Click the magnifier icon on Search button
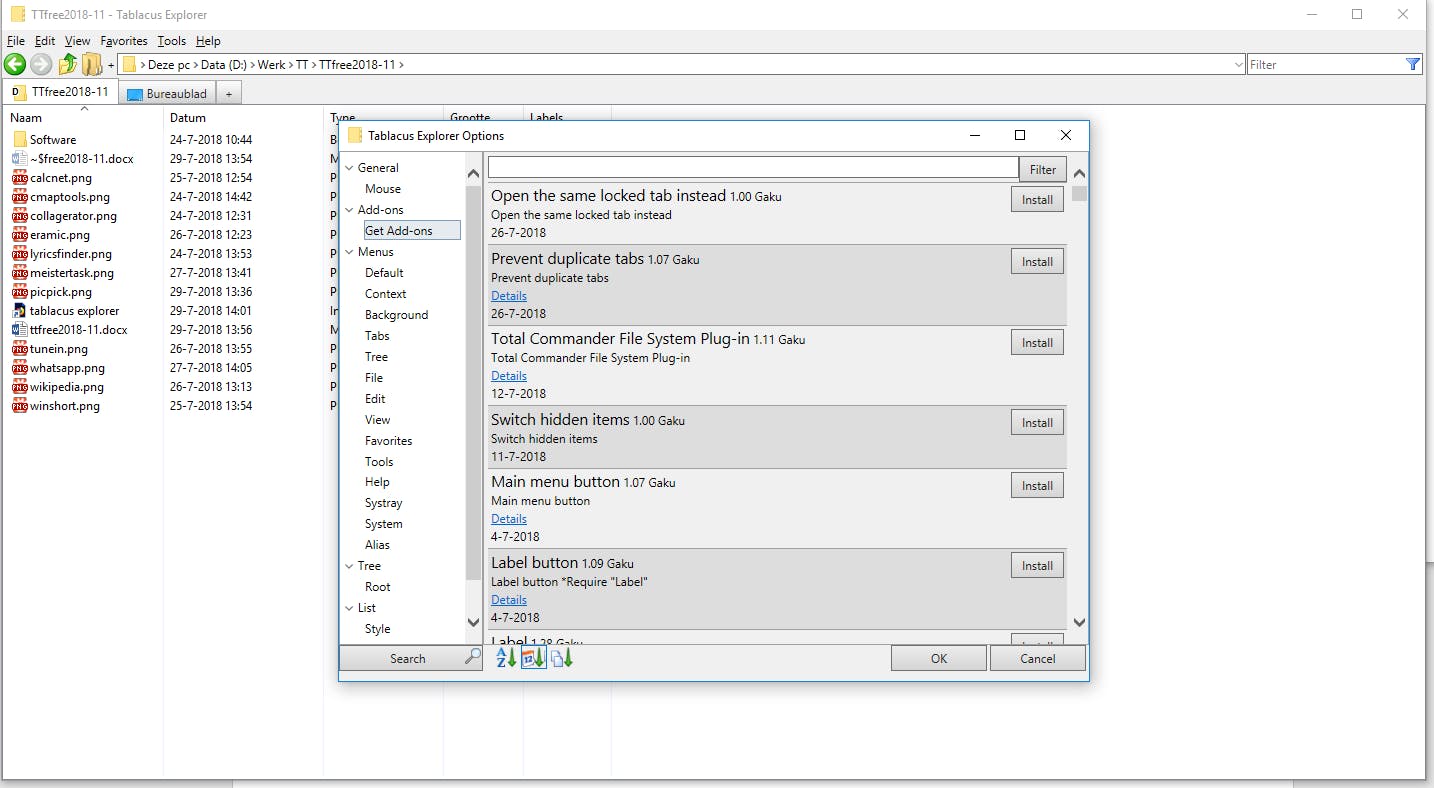 pyautogui.click(x=473, y=657)
